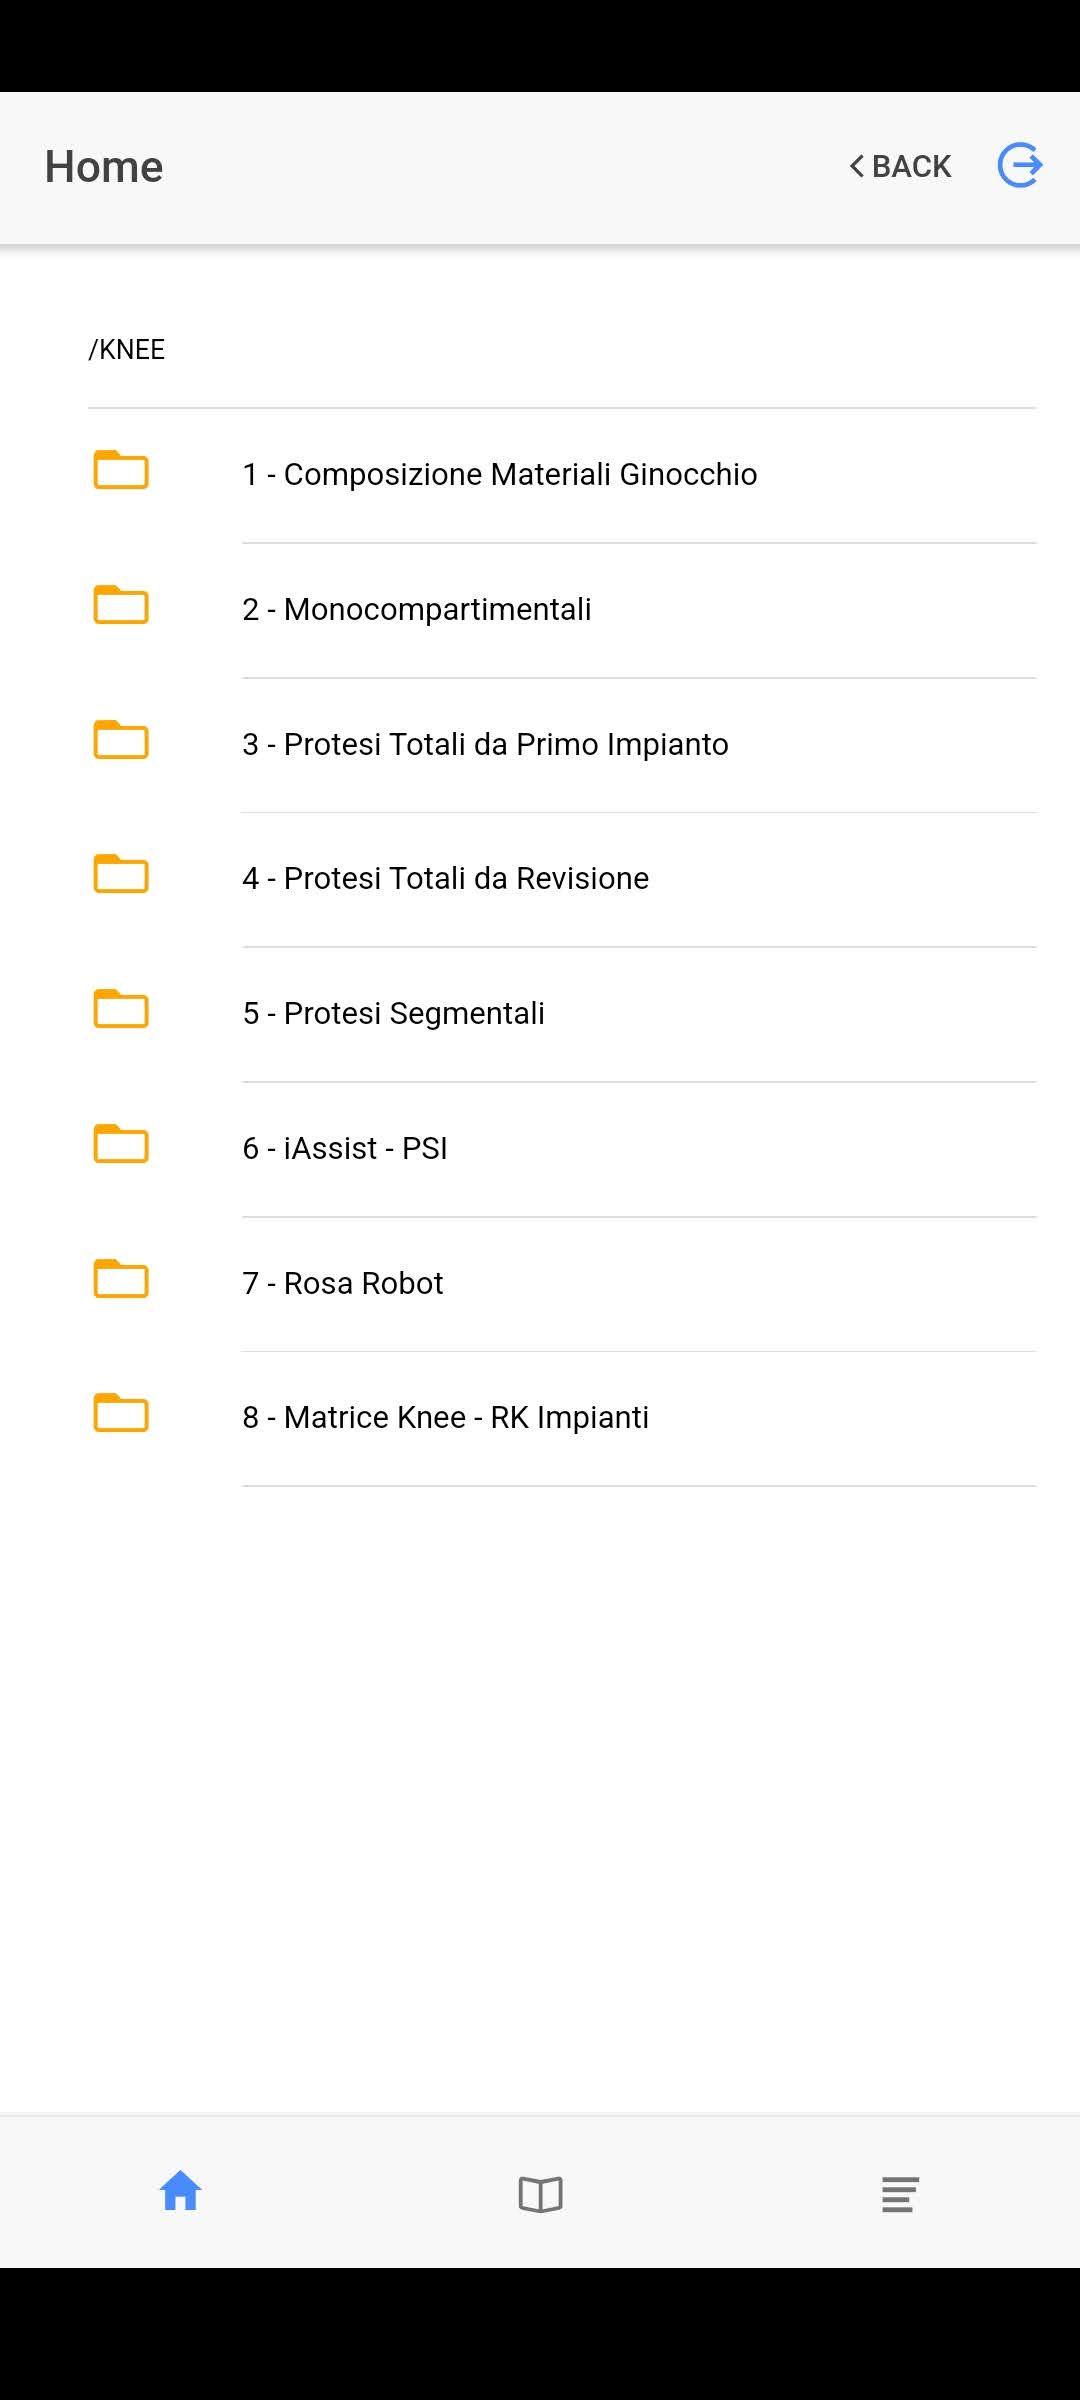This screenshot has width=1080, height=2400.
Task: Open '4 - Protesi Totali da Revisione'
Action: pos(446,878)
